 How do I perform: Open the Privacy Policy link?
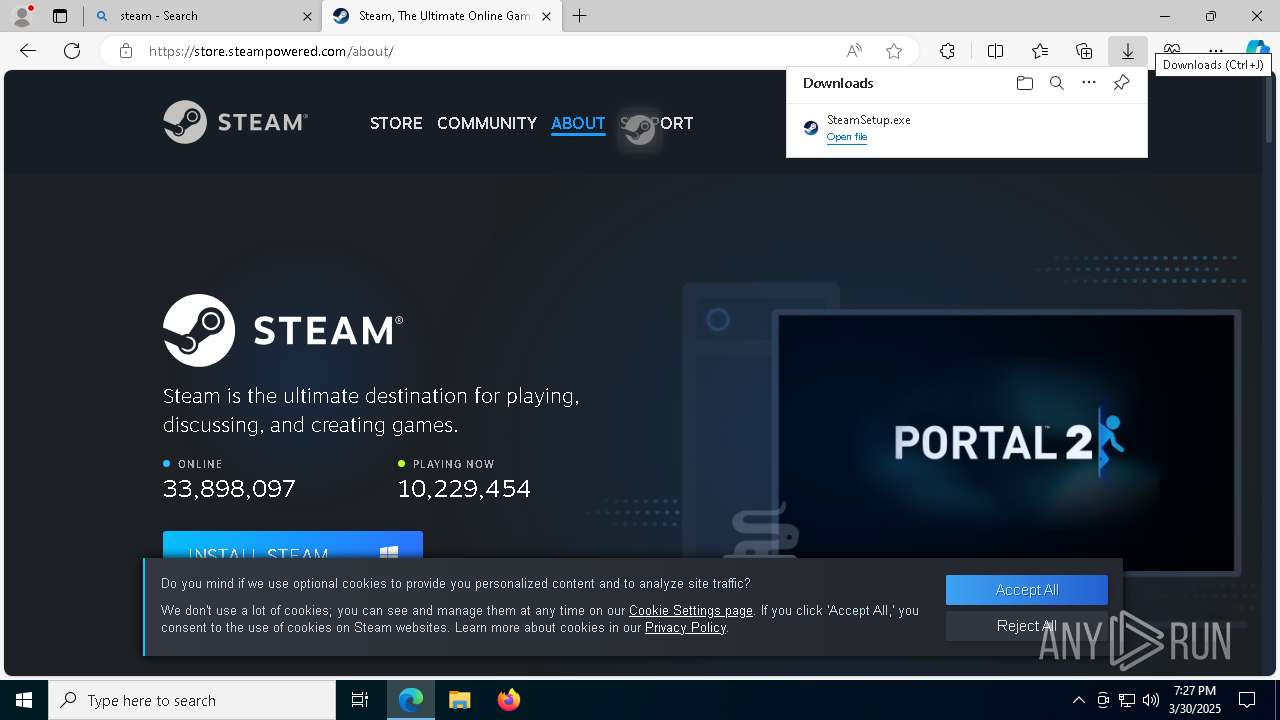pyautogui.click(x=685, y=627)
